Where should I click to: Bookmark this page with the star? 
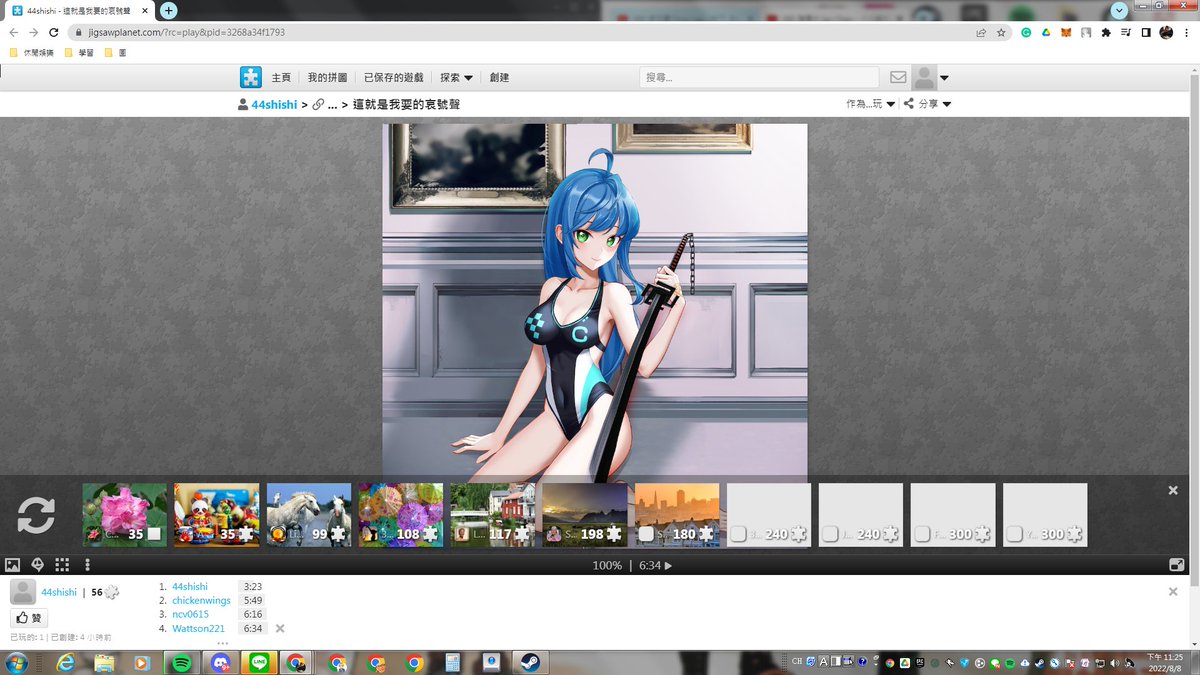[x=1001, y=32]
